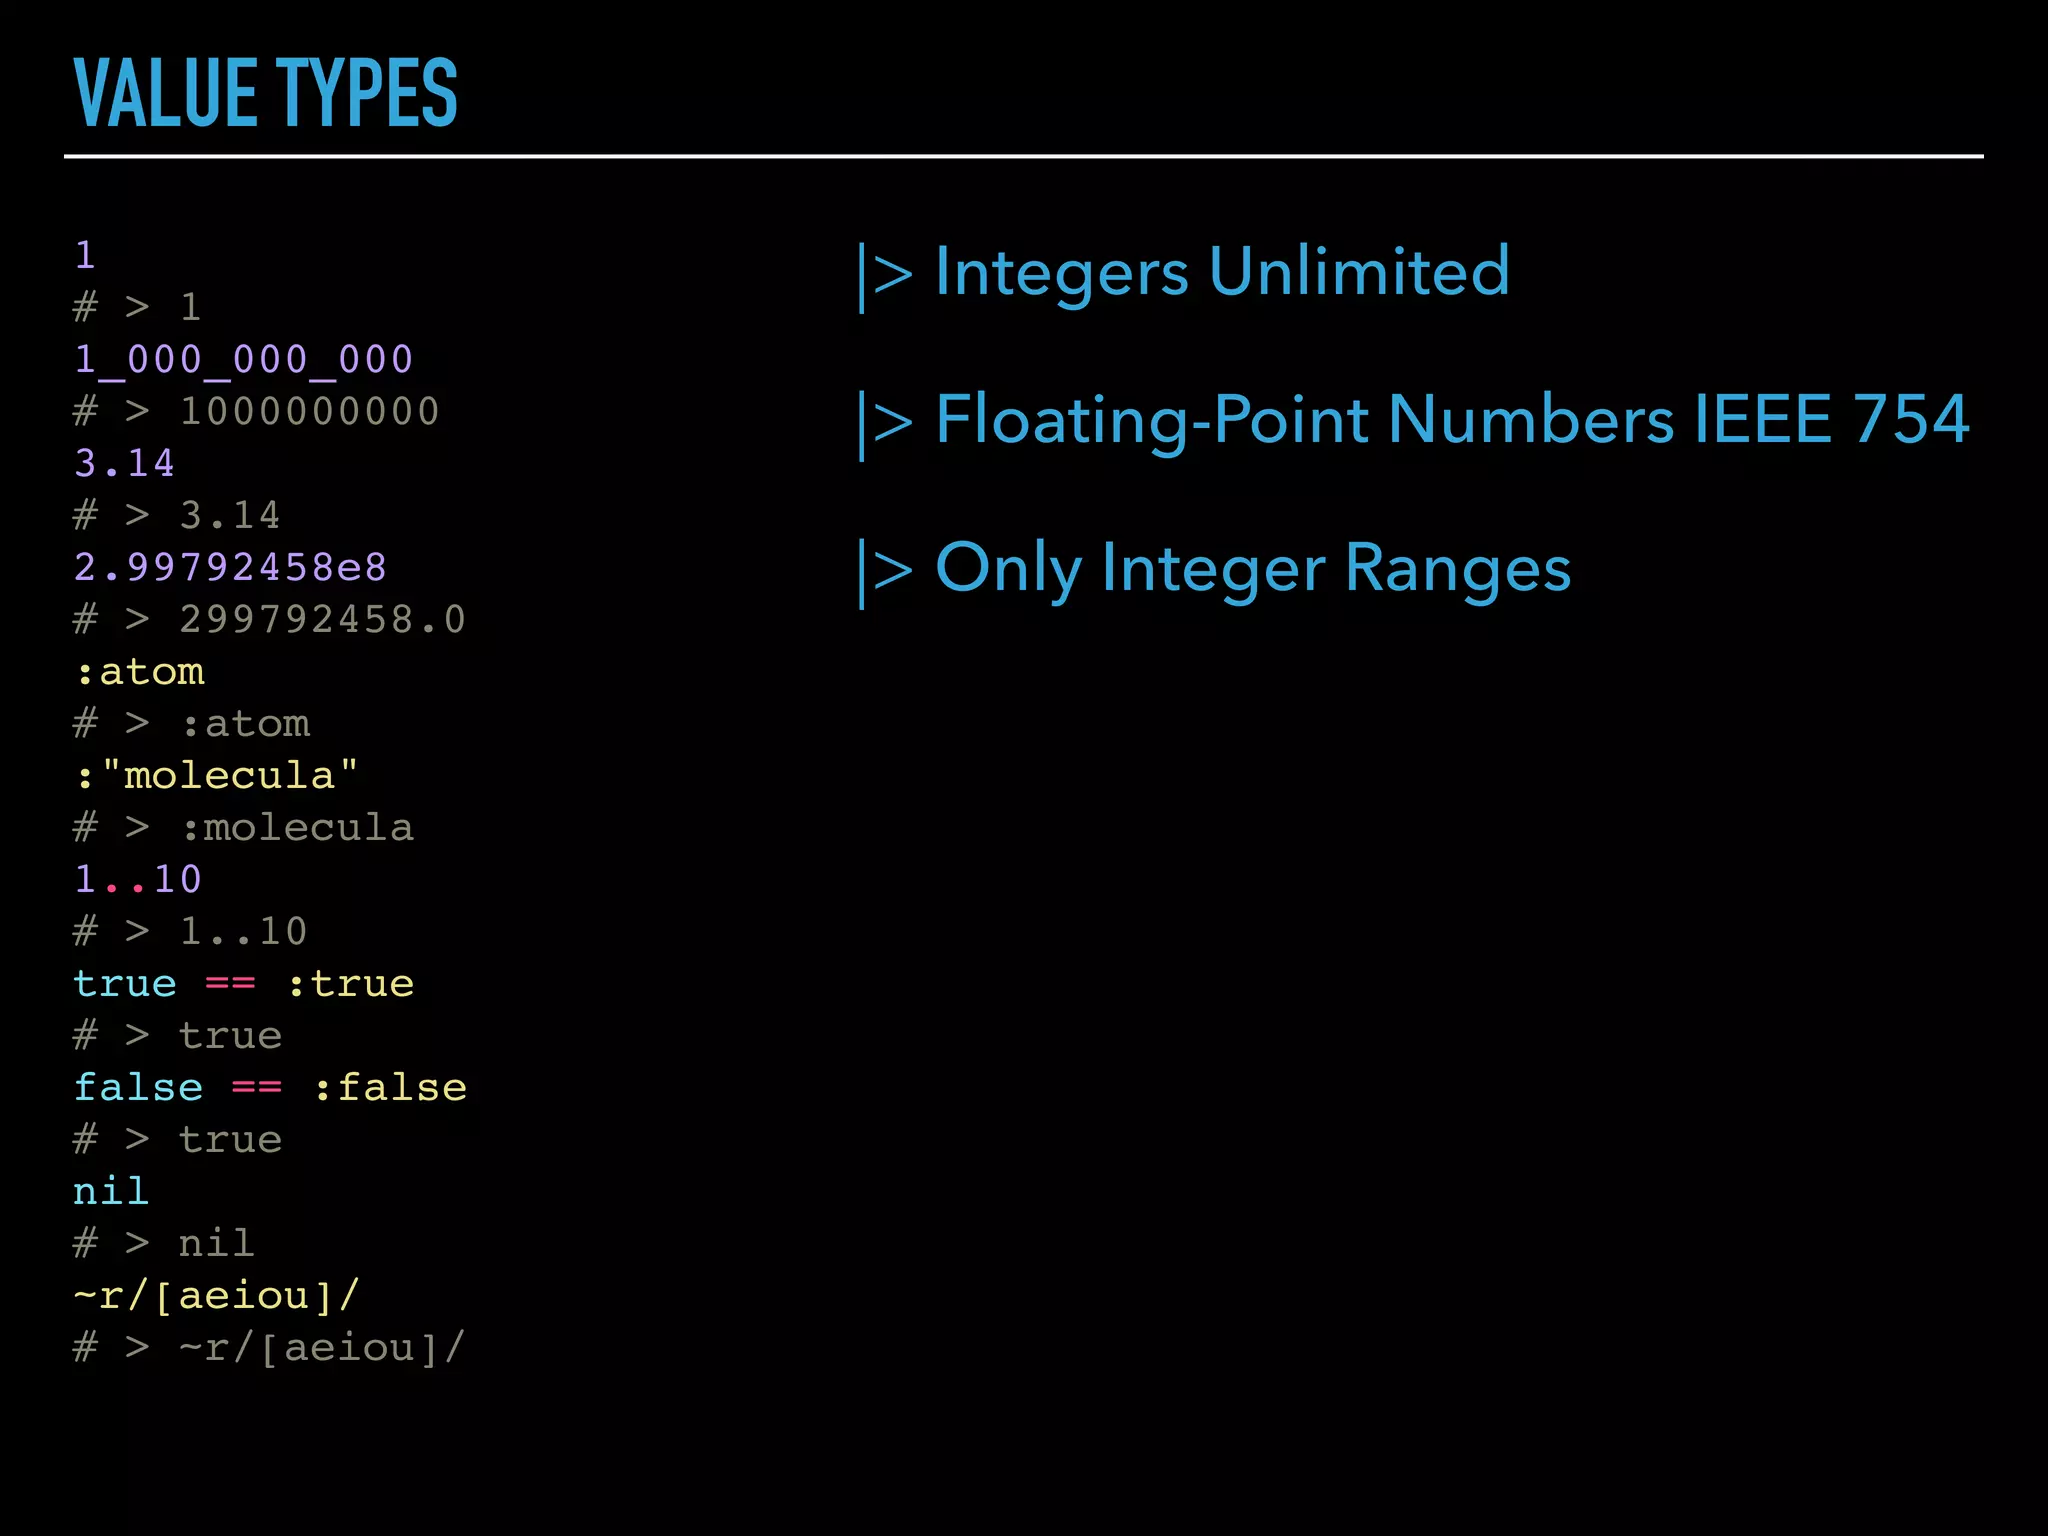This screenshot has height=1536, width=2048.
Task: Click the cyan code line nil
Action: pyautogui.click(x=111, y=1191)
